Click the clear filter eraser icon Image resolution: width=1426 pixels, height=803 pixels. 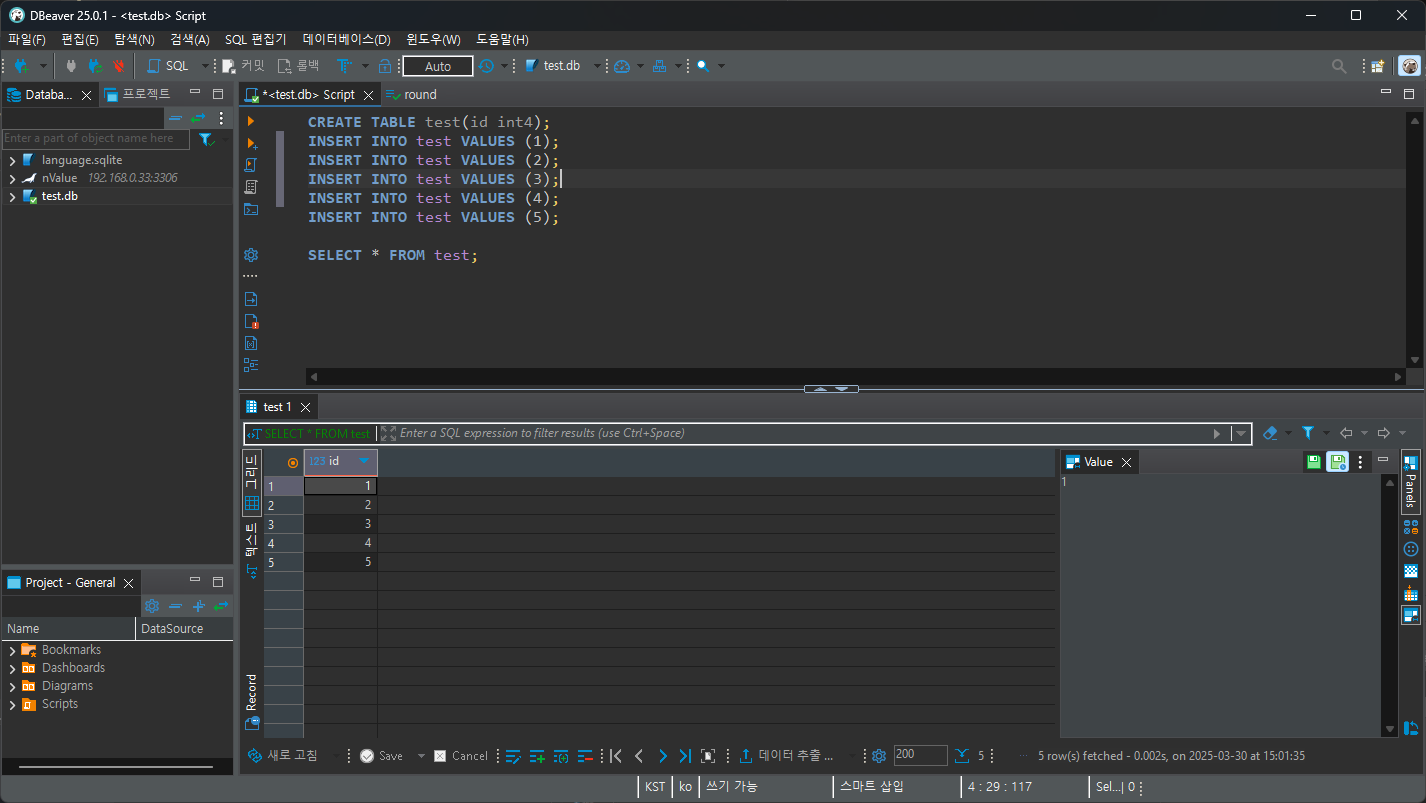coord(1270,433)
